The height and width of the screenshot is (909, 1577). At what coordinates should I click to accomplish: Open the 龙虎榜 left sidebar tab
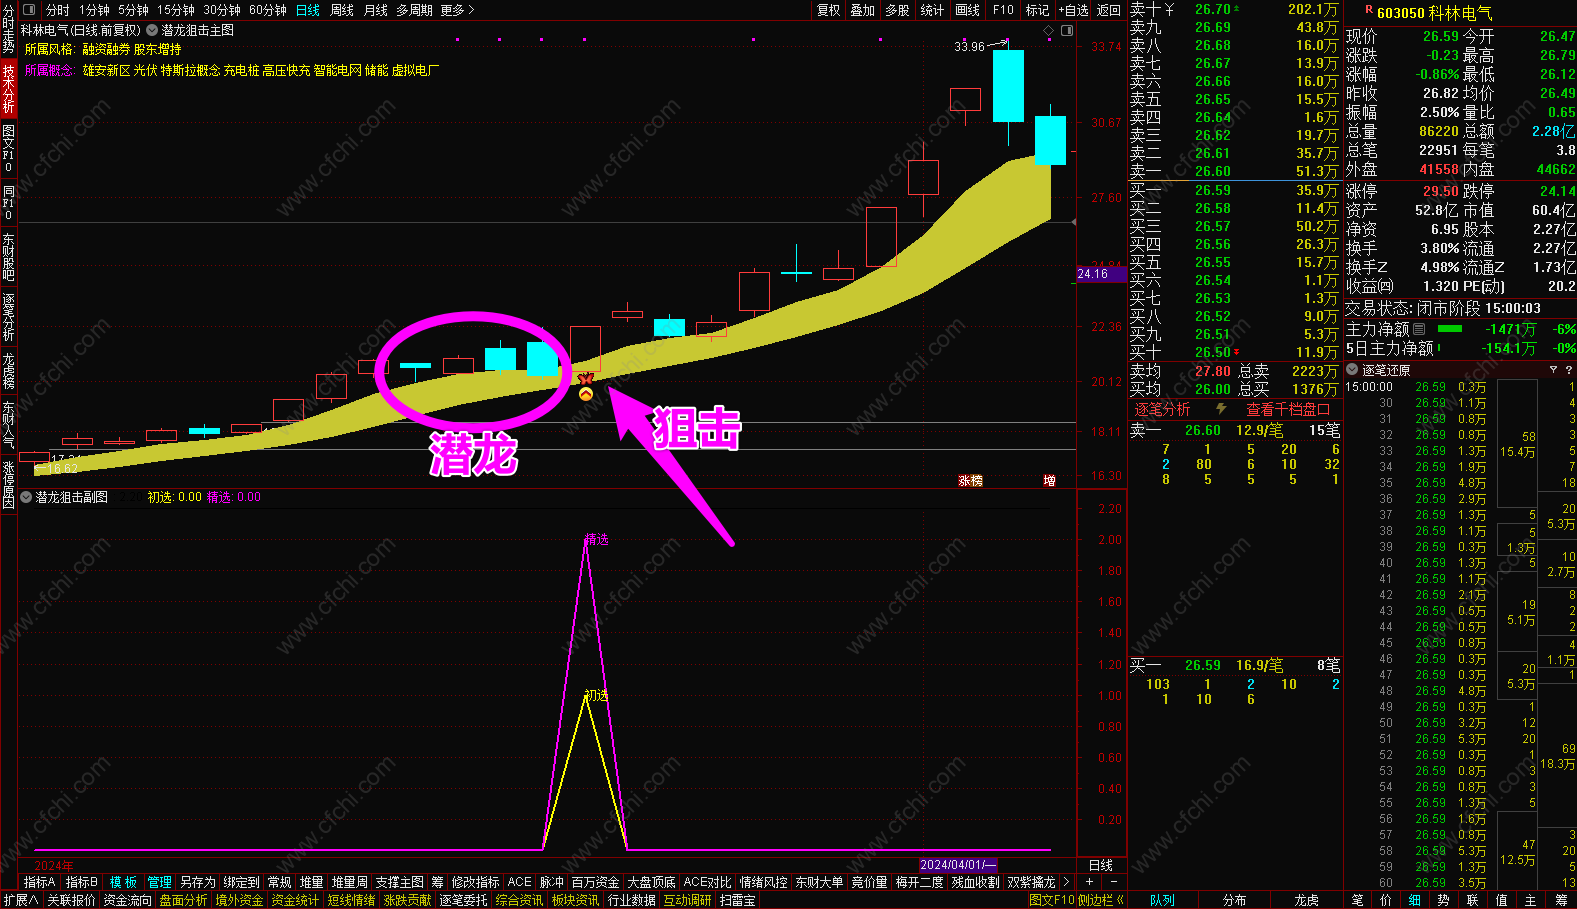click(8, 370)
